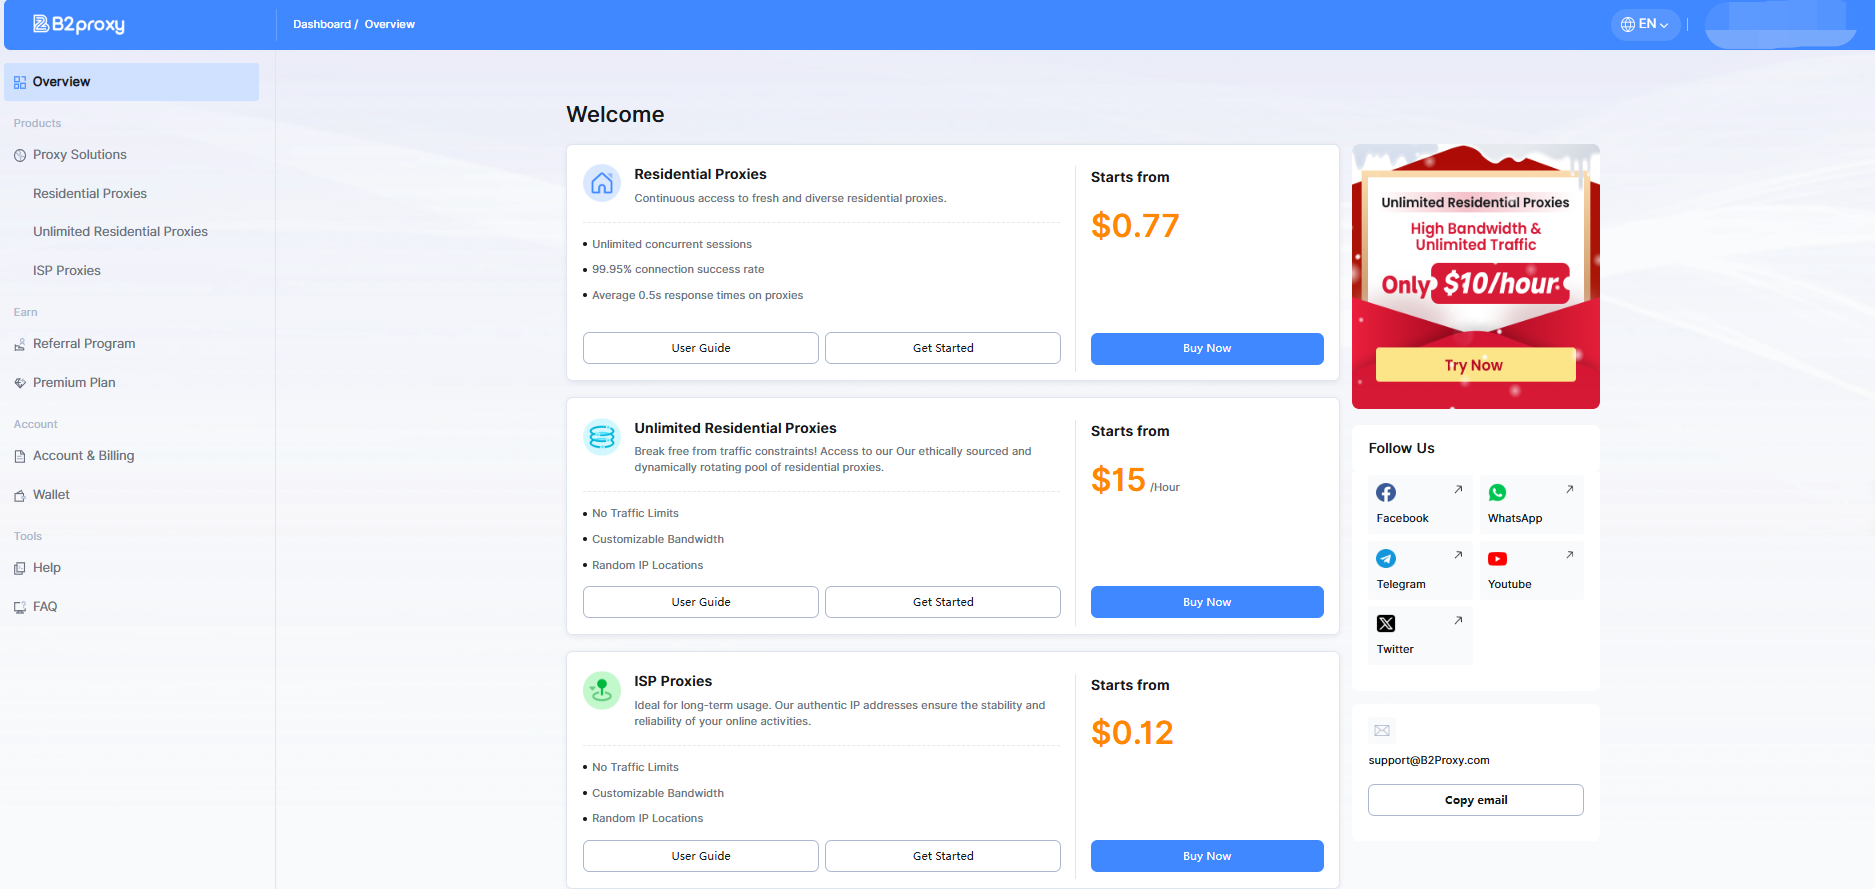Viewport: 1875px width, 889px height.
Task: Select Overview in the sidebar
Action: [61, 82]
